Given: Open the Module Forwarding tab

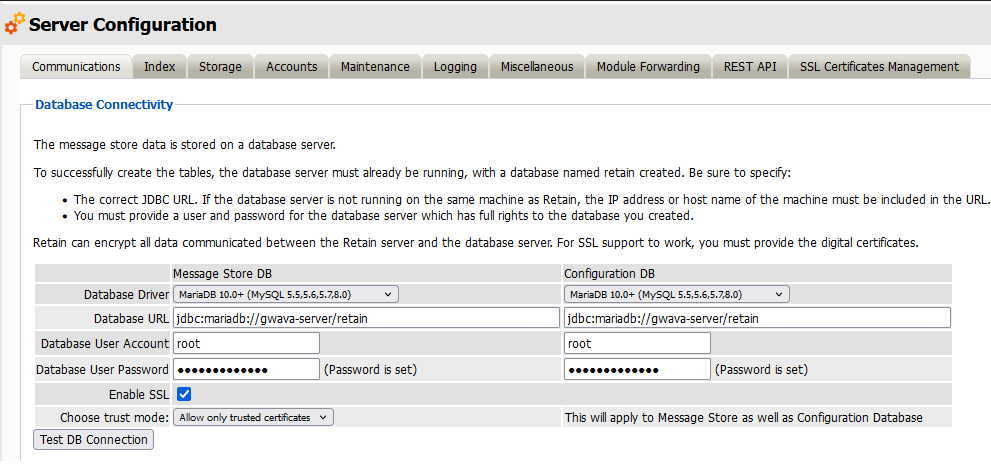Looking at the screenshot, I should (x=648, y=67).
